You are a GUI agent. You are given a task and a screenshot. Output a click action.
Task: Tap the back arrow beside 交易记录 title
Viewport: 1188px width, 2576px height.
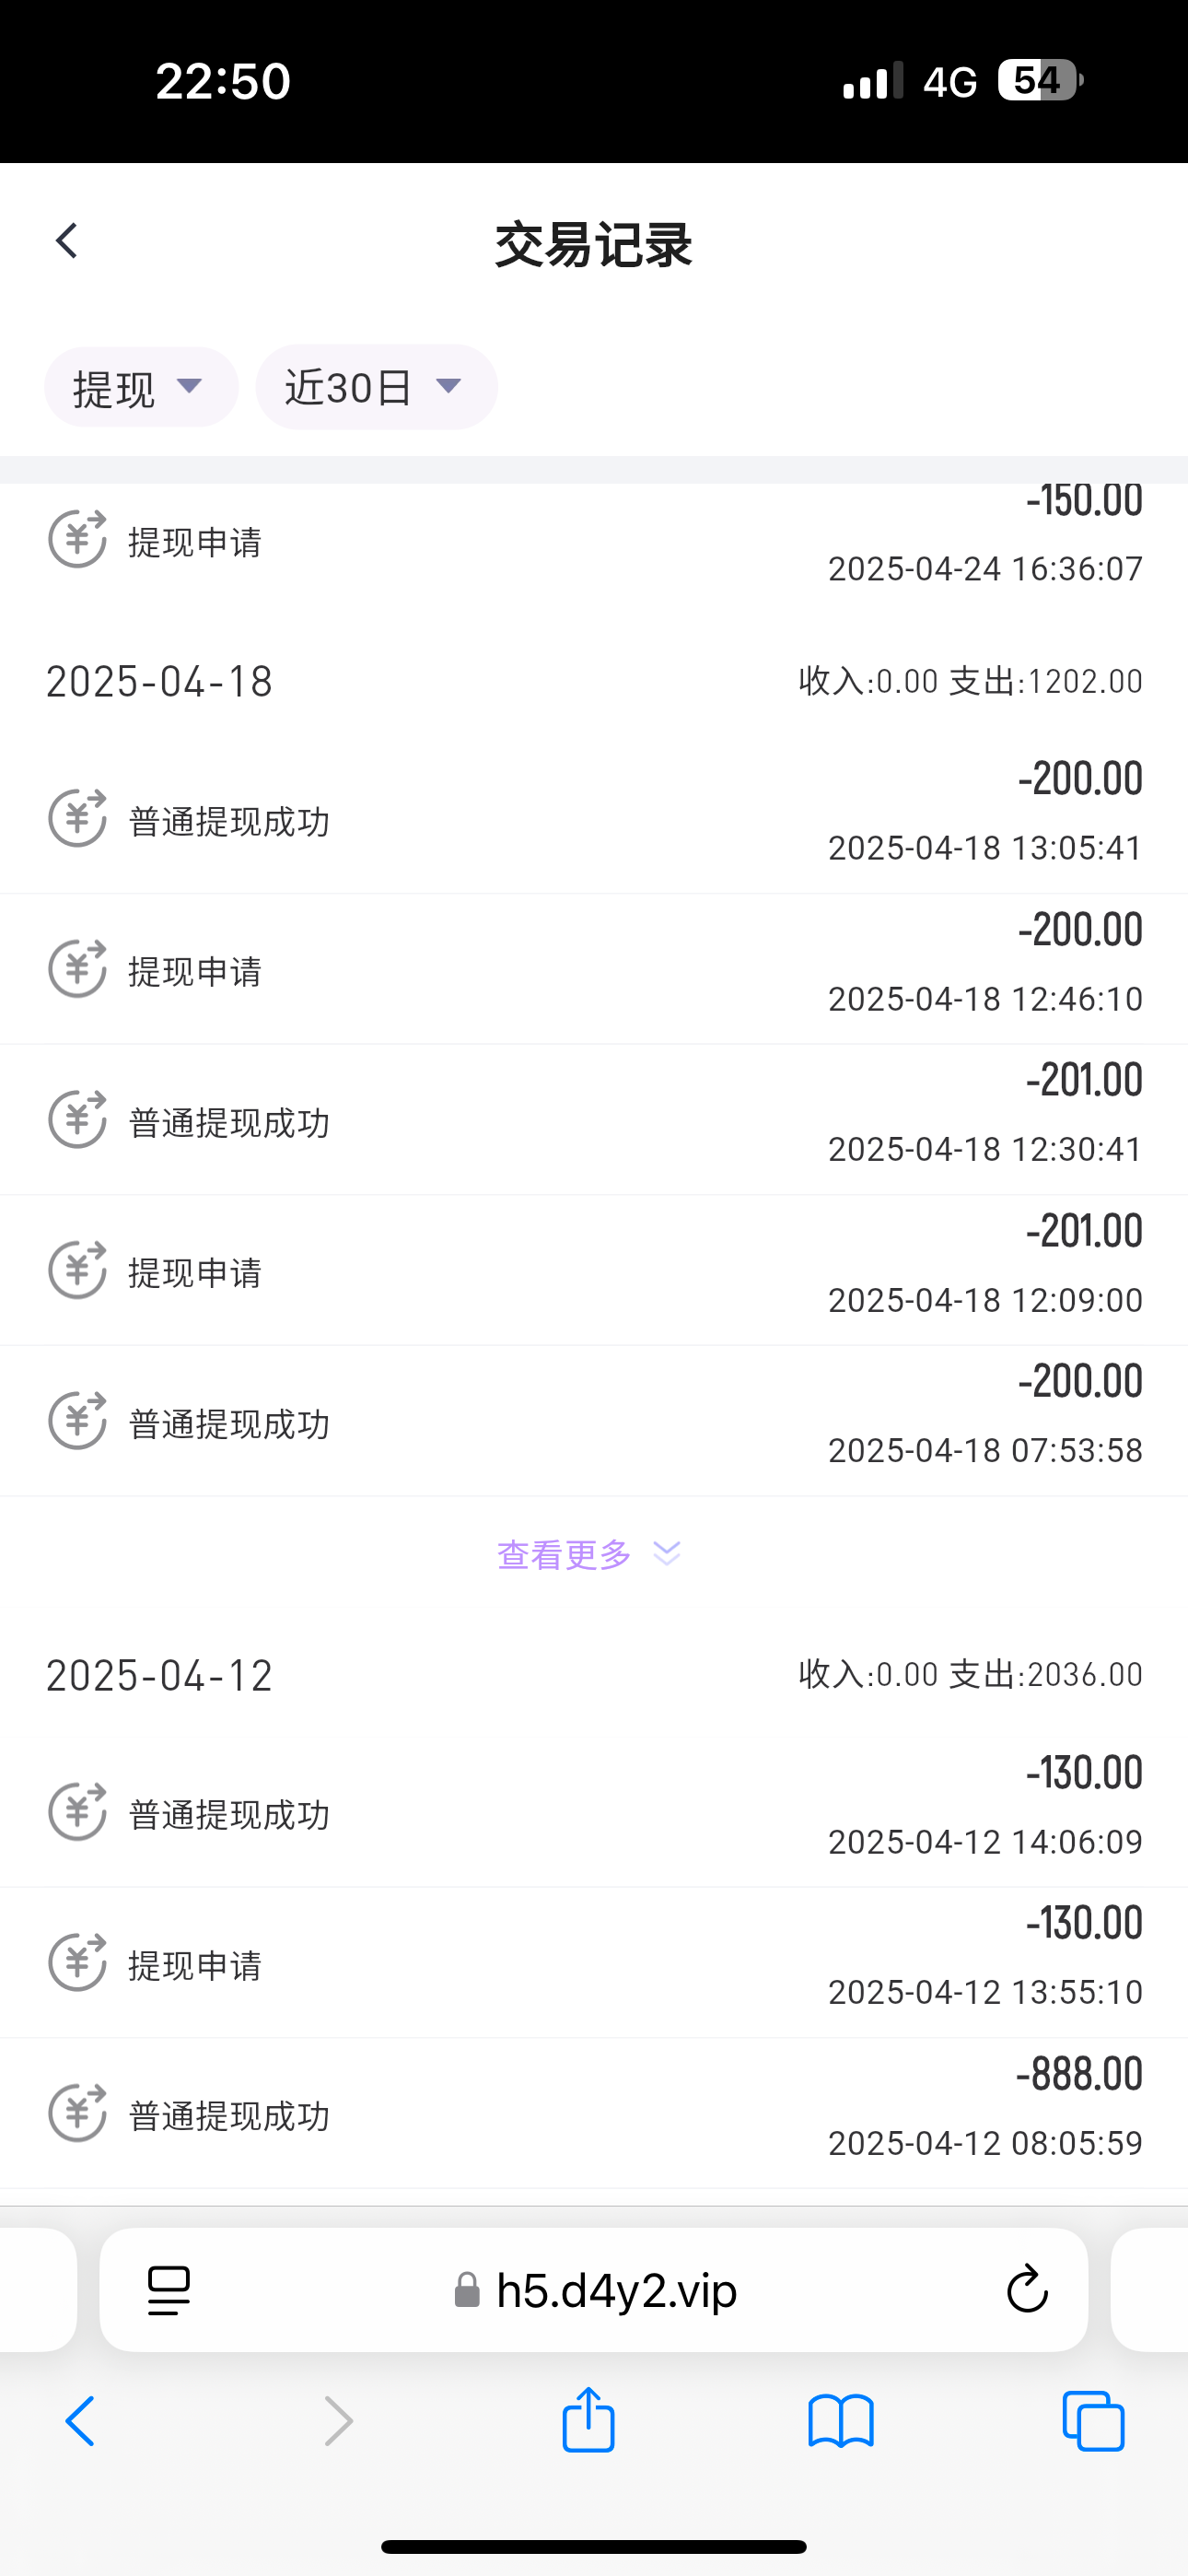[67, 241]
